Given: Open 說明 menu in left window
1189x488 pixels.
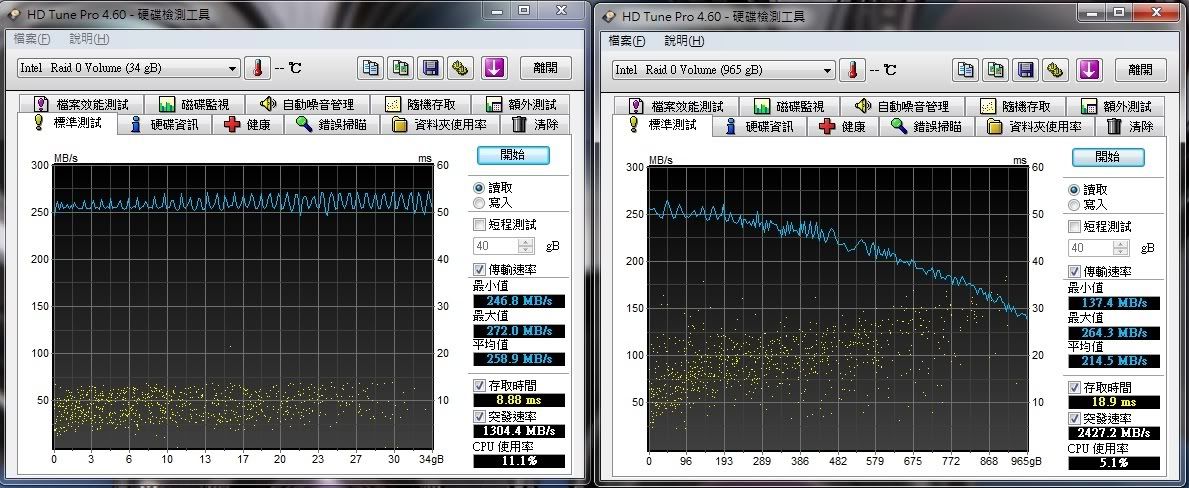Looking at the screenshot, I should pyautogui.click(x=89, y=39).
